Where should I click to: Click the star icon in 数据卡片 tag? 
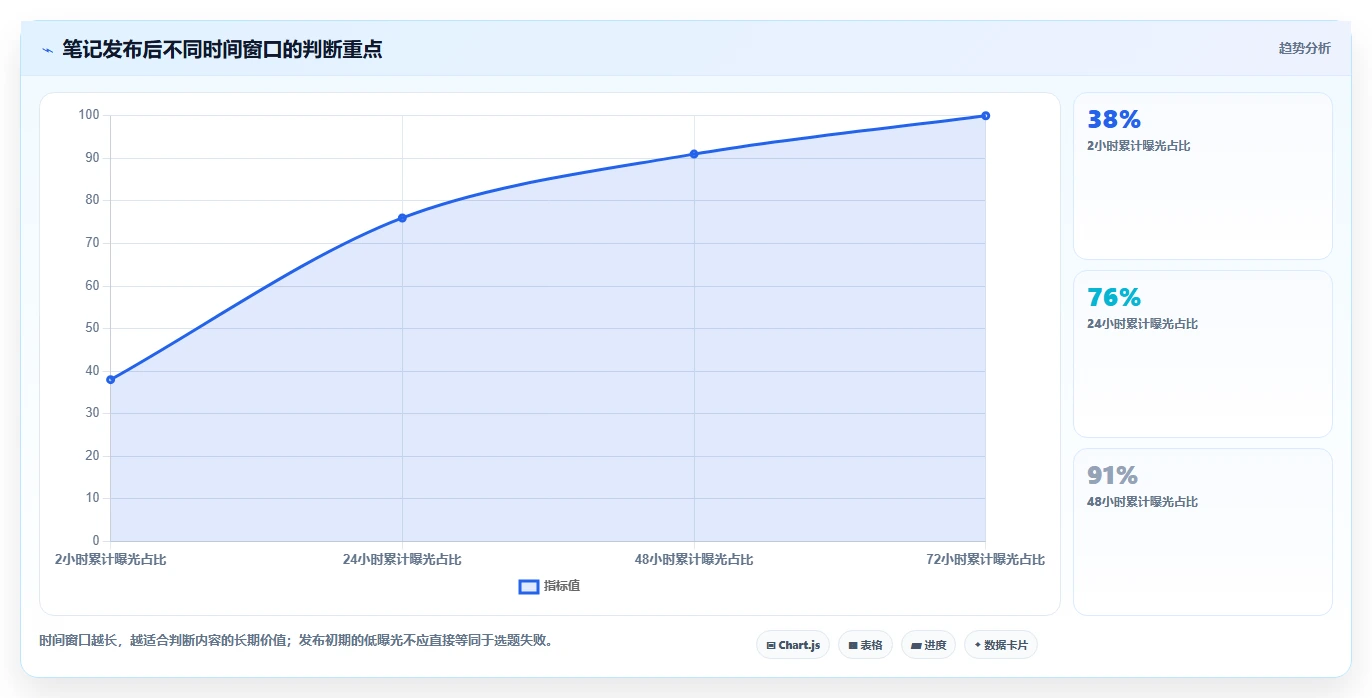[x=977, y=645]
